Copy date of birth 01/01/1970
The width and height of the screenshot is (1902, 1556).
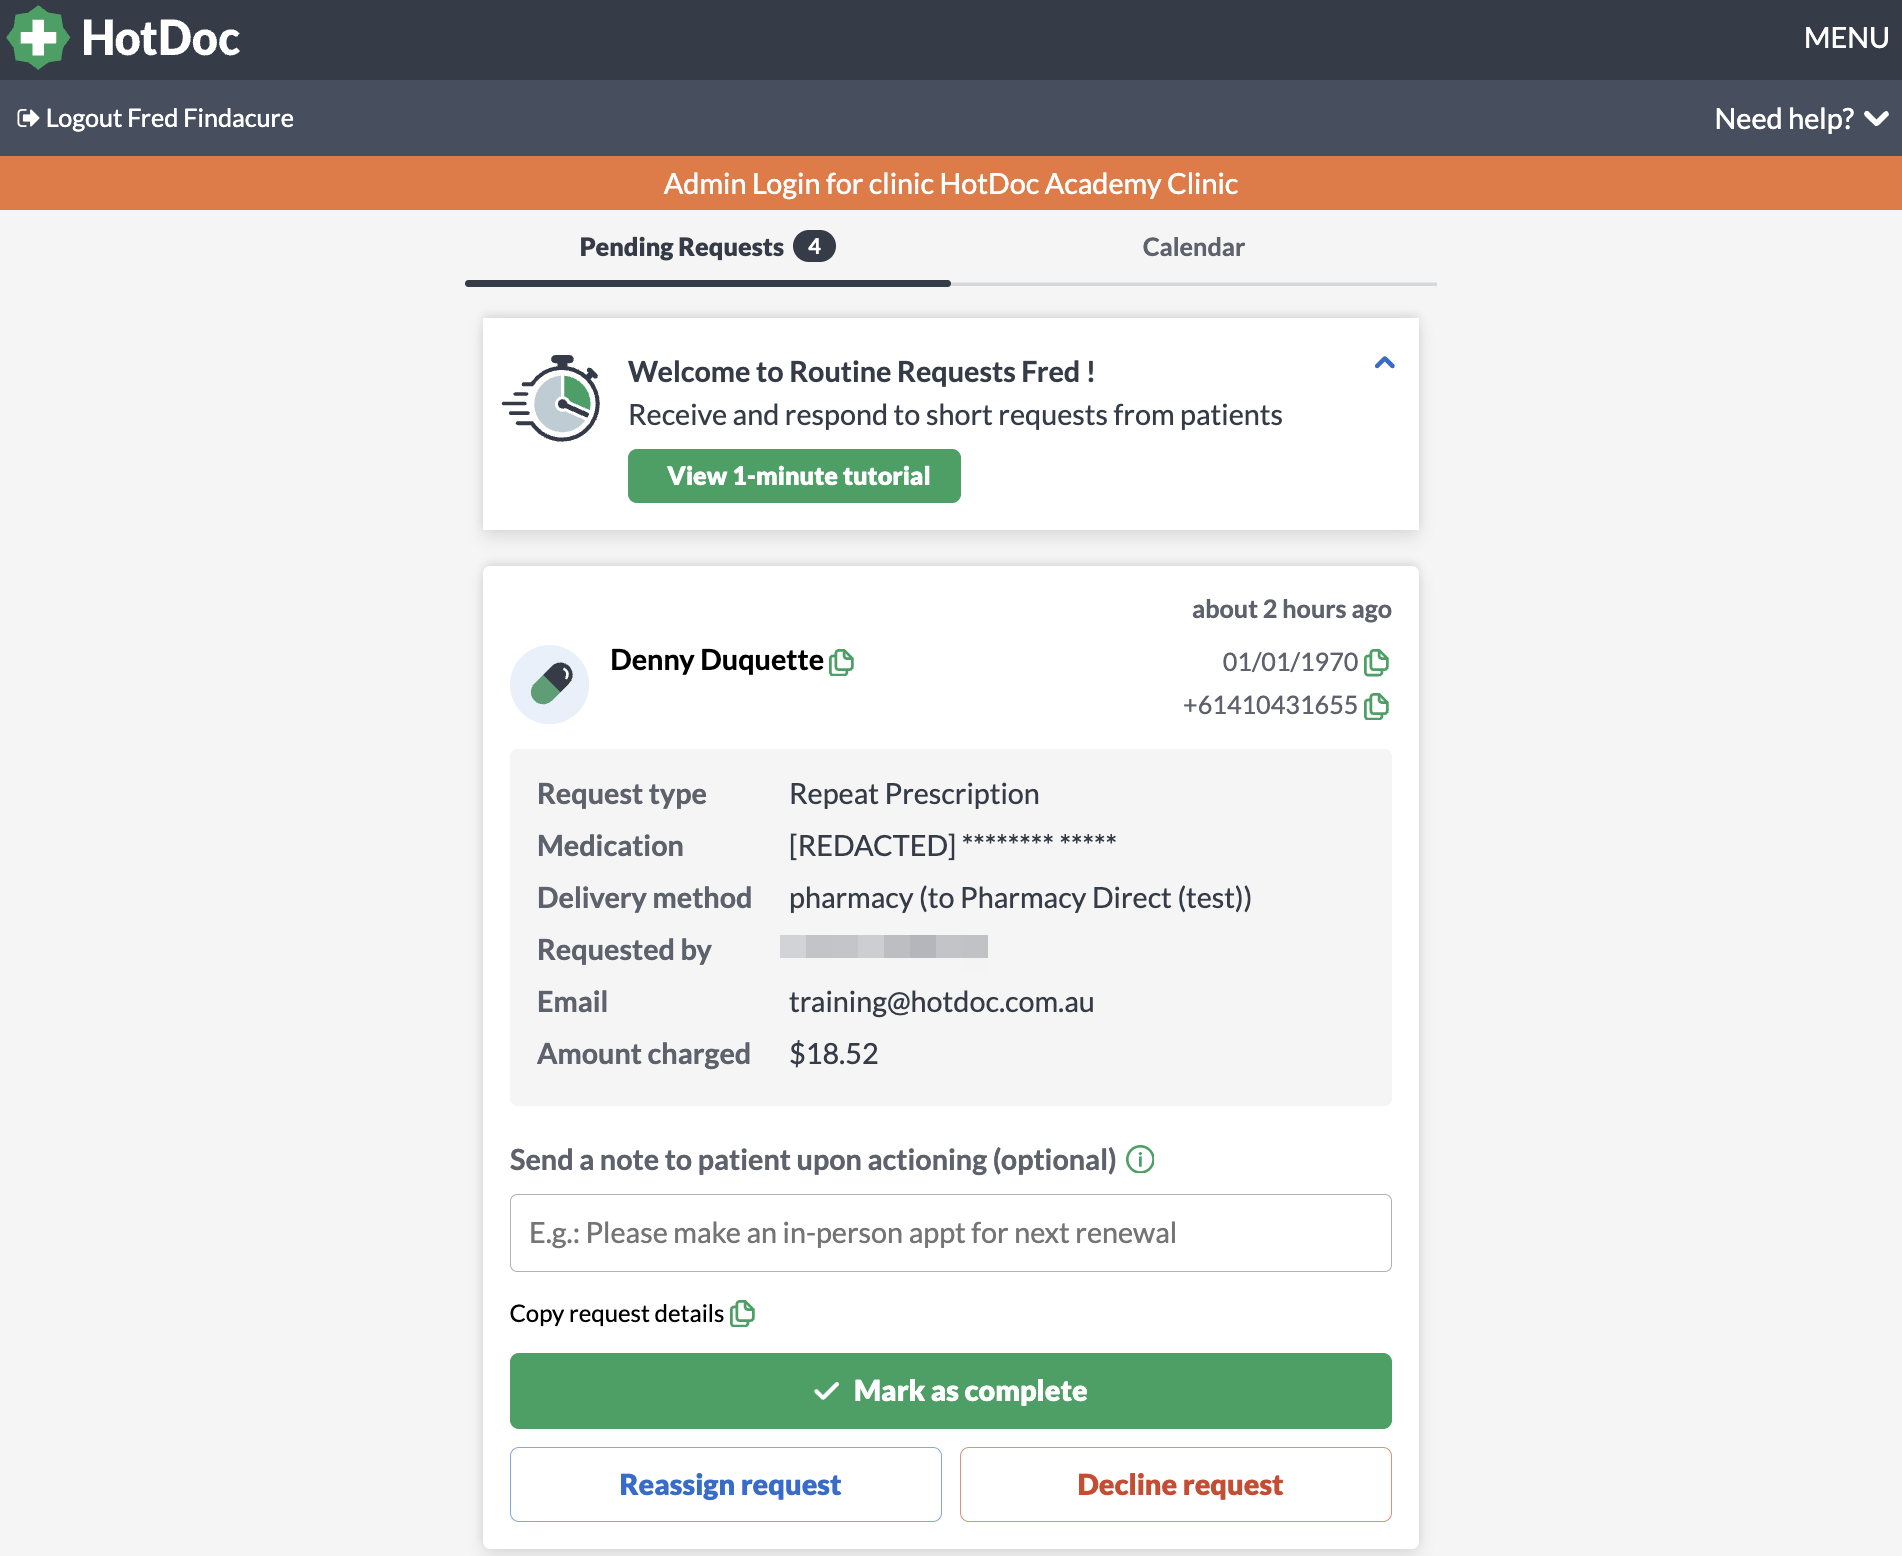coord(1377,662)
